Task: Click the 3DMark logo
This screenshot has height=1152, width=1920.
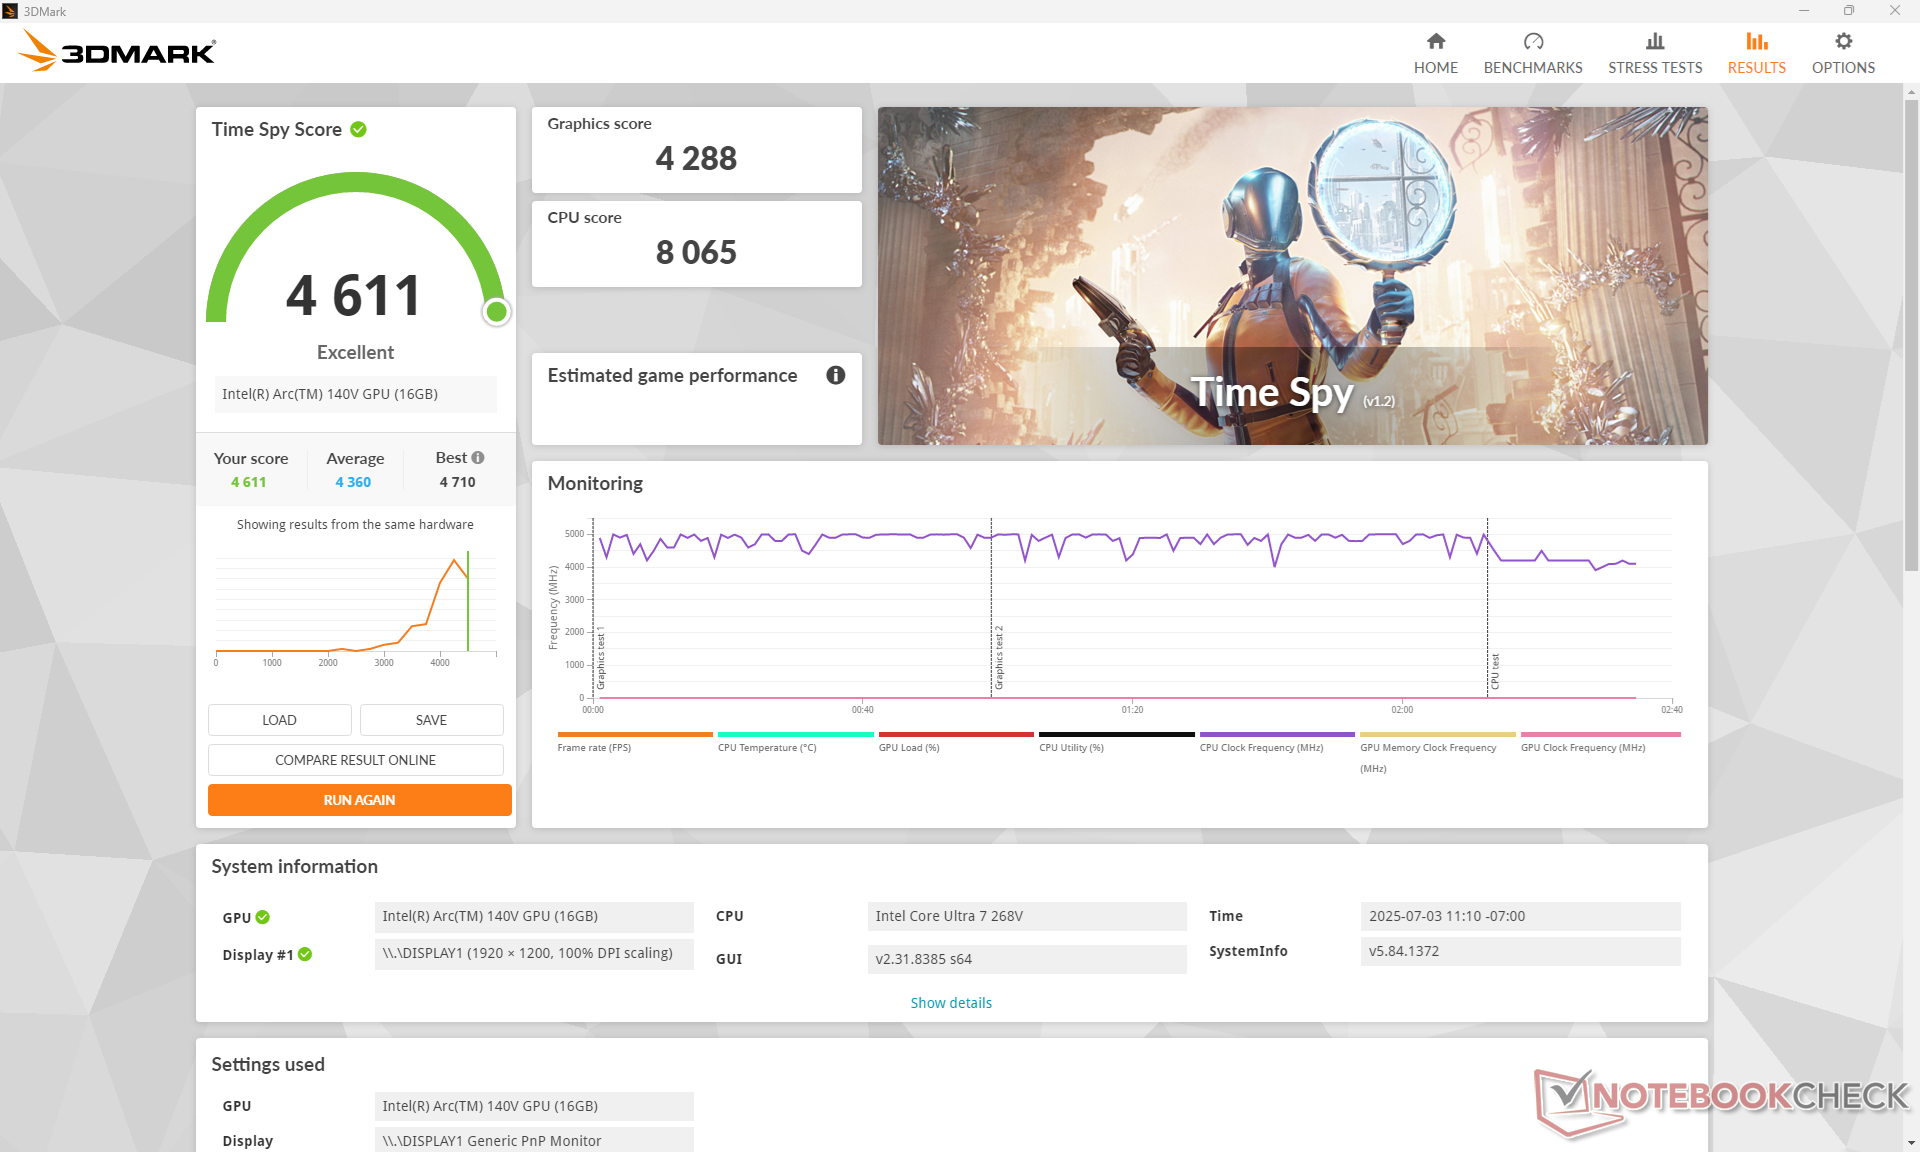Action: [118, 51]
